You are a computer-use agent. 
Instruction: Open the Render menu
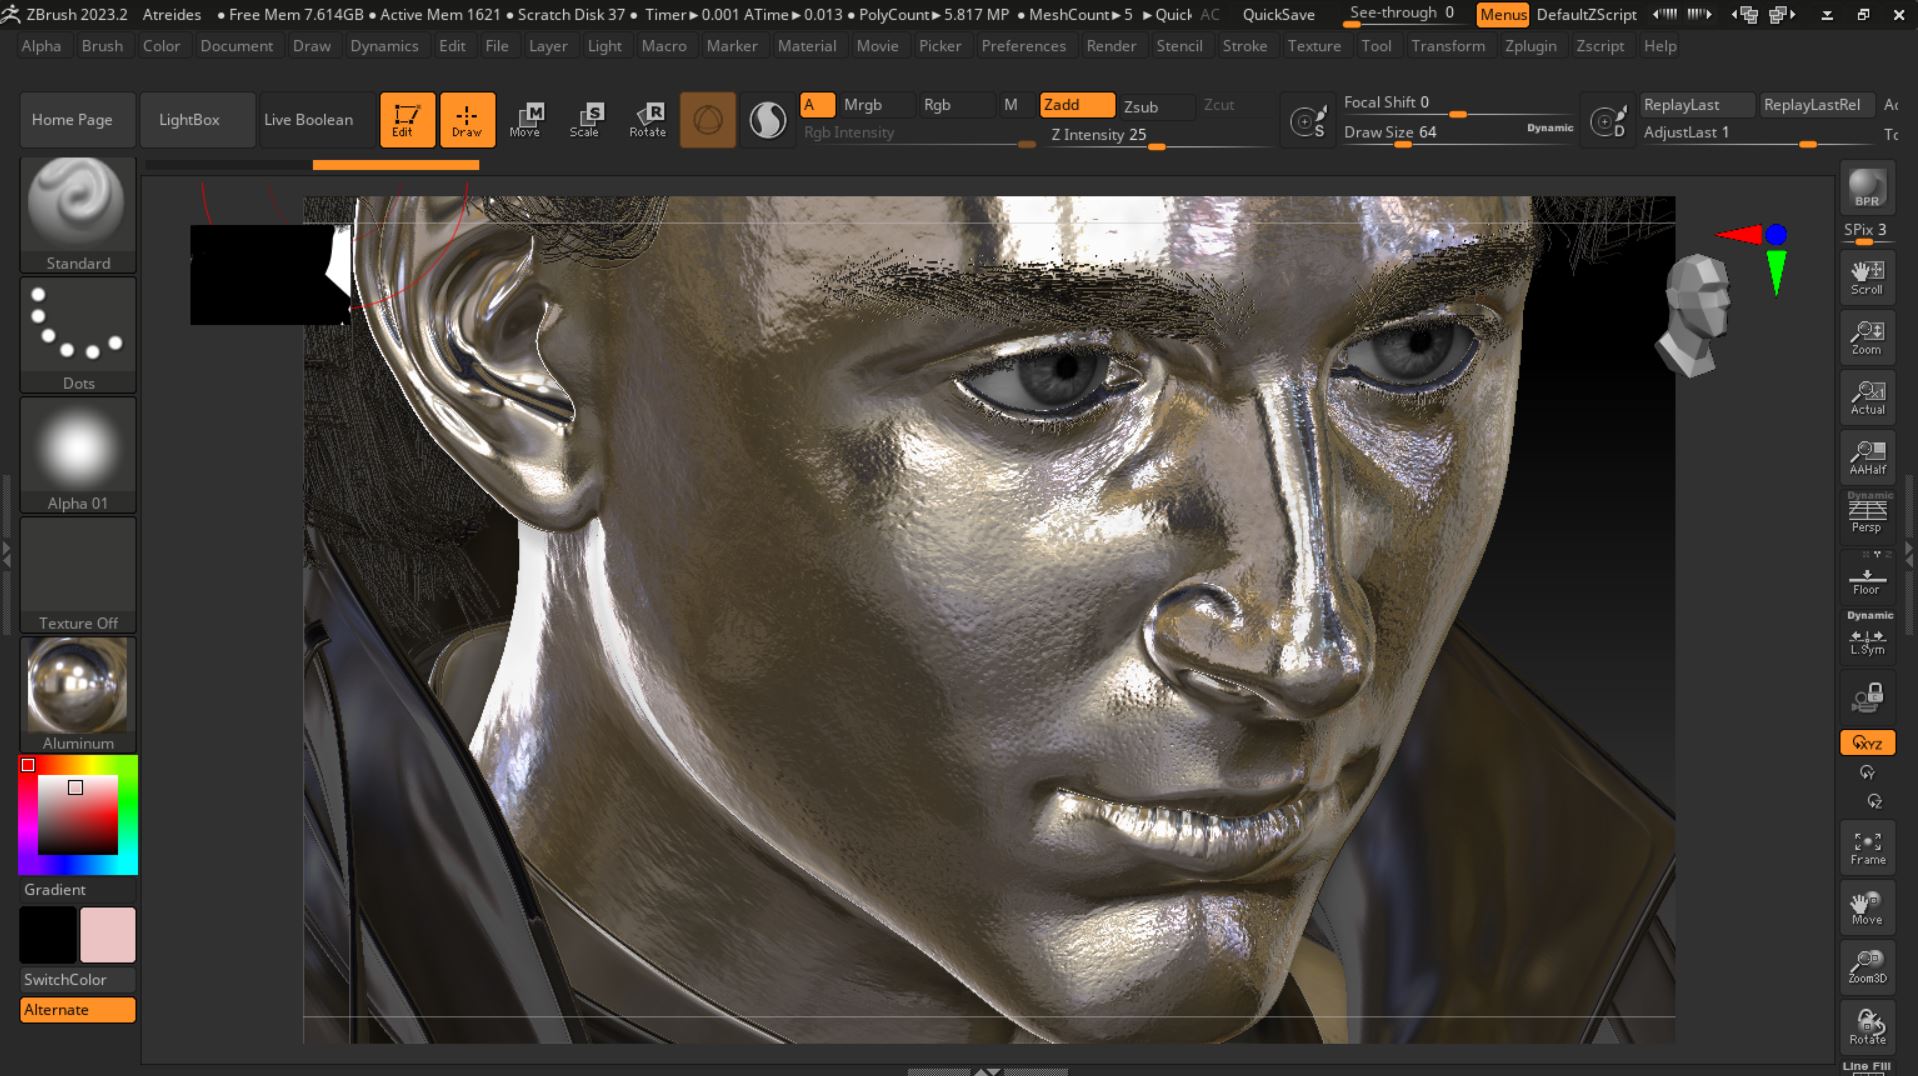point(1111,46)
